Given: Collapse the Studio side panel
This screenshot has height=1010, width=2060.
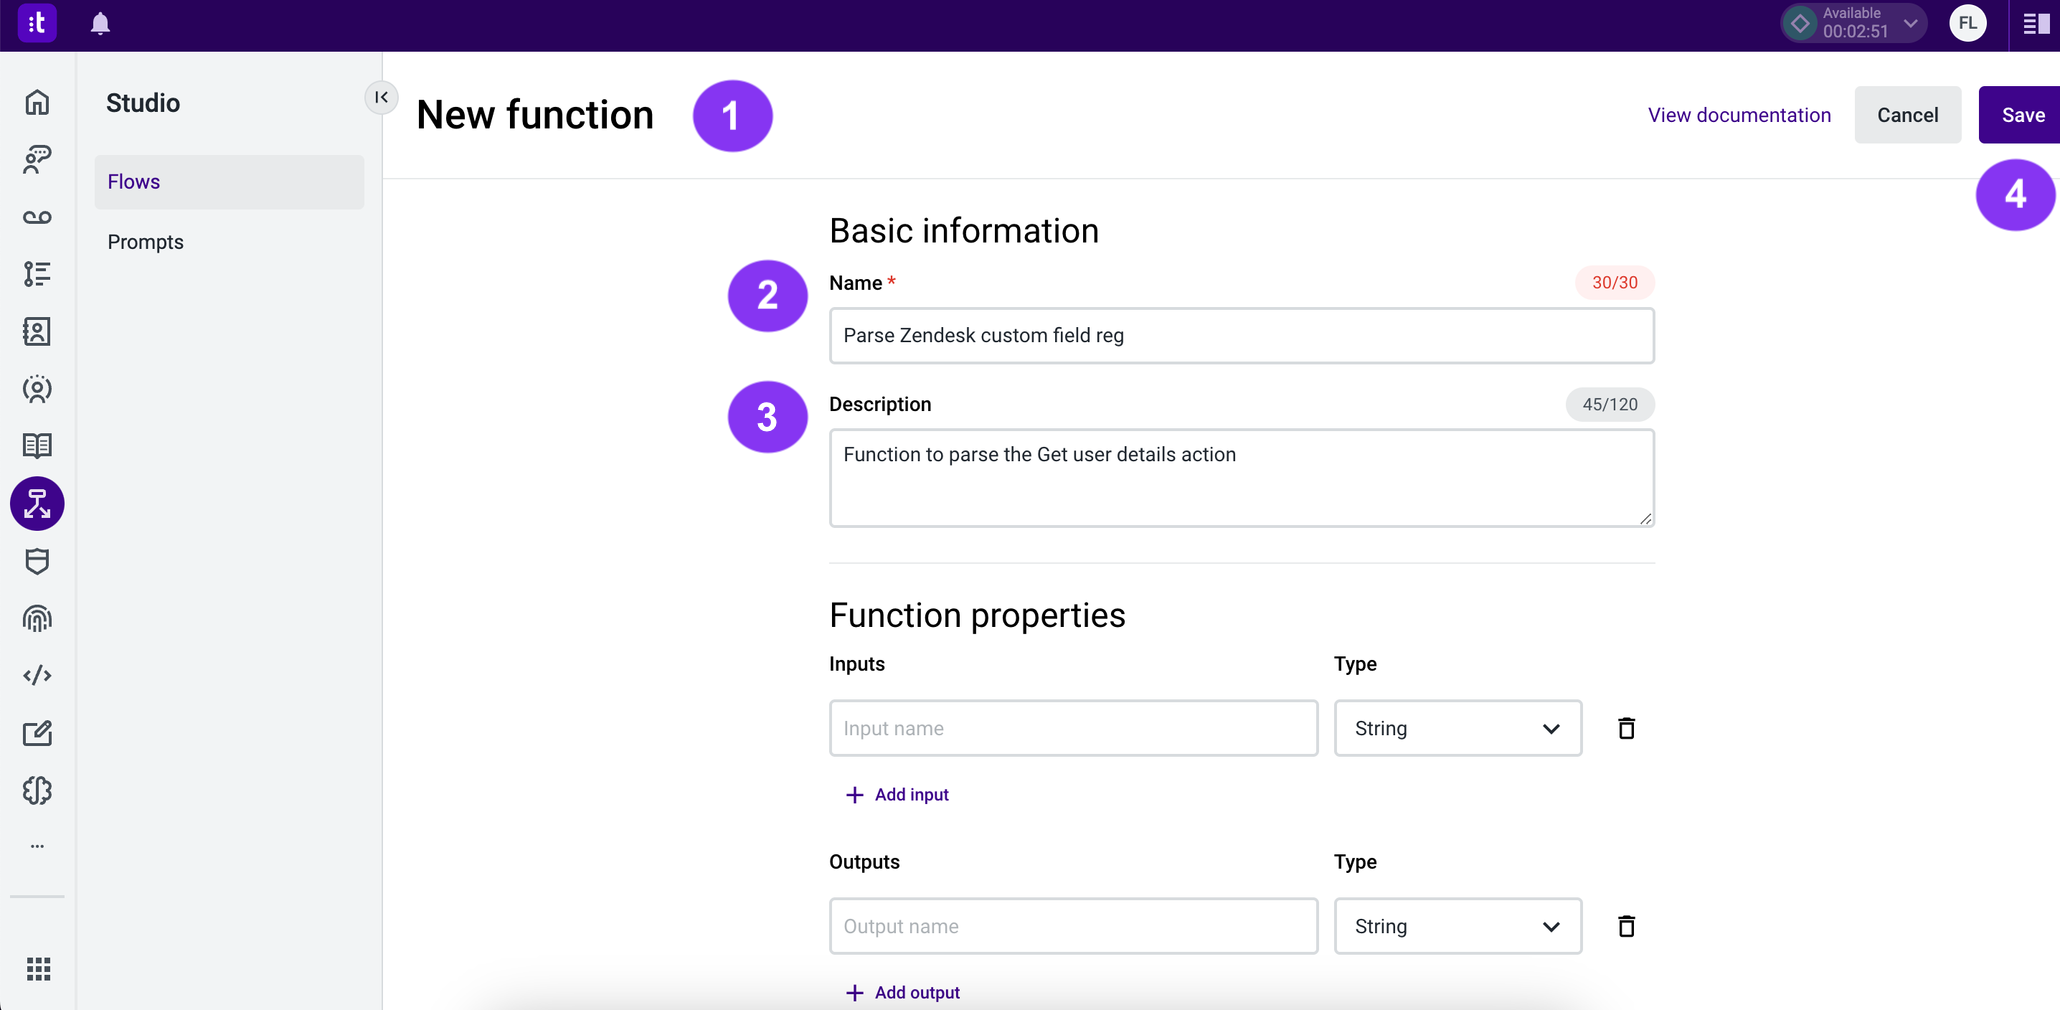Looking at the screenshot, I should click(381, 97).
